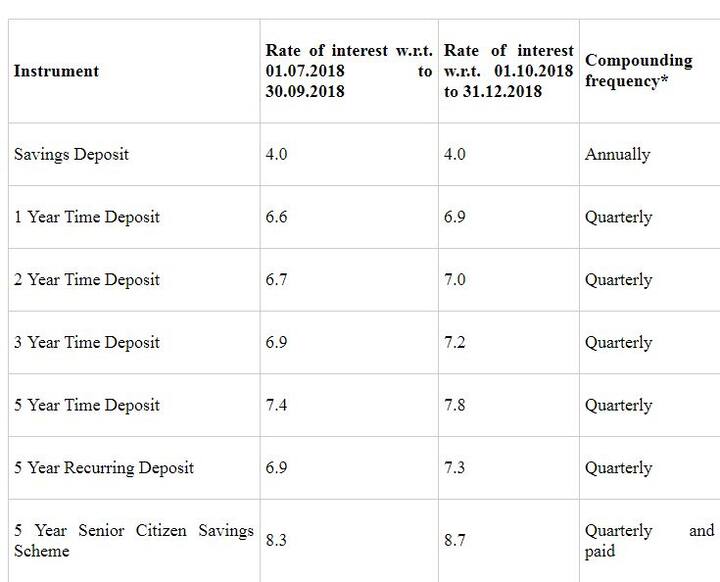Click the header for the 01.07.2018 to 30.09.2018 rate
Screen dimensions: 720x582
coord(348,71)
